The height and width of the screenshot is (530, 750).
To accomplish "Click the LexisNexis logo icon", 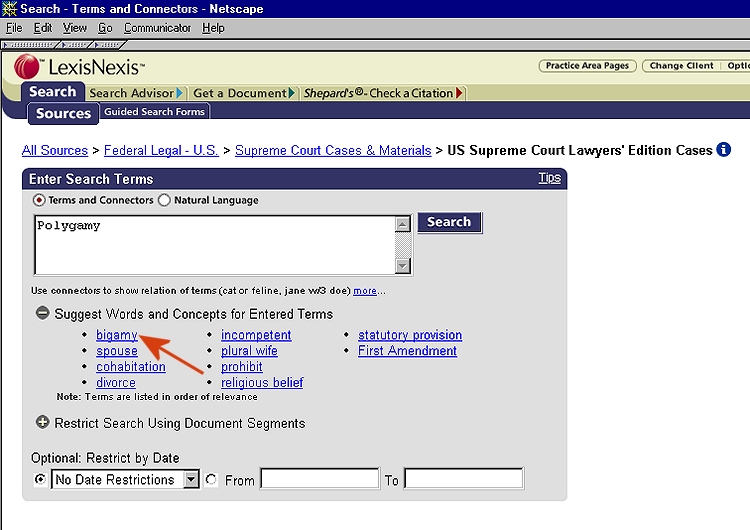I will 27,66.
